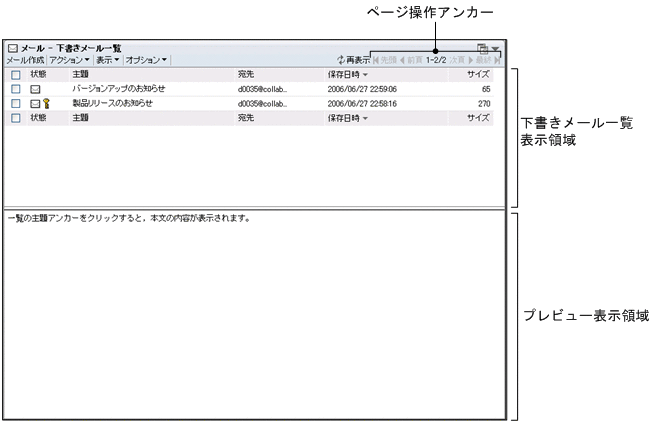The image size is (653, 423).
Task: Click recipient cell of バージョンアップのお知らせ row
Action: (262, 89)
